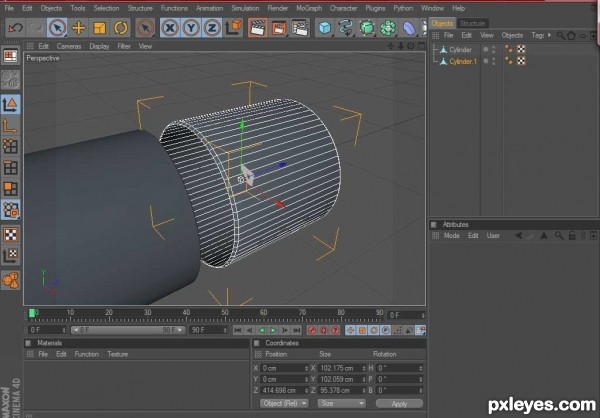Click the Make Editable icon
This screenshot has height=418, width=600.
click(x=10, y=79)
